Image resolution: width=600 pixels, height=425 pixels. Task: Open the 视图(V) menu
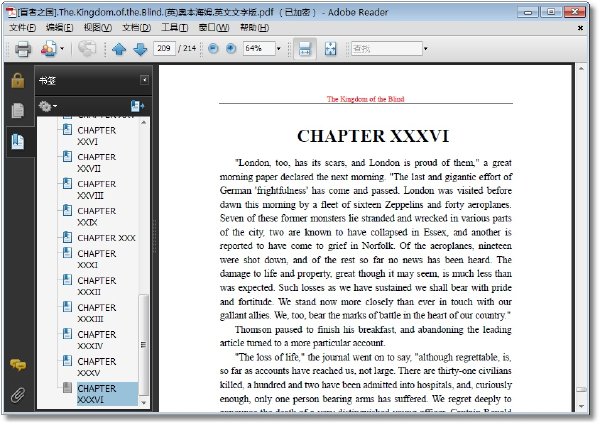[98, 28]
